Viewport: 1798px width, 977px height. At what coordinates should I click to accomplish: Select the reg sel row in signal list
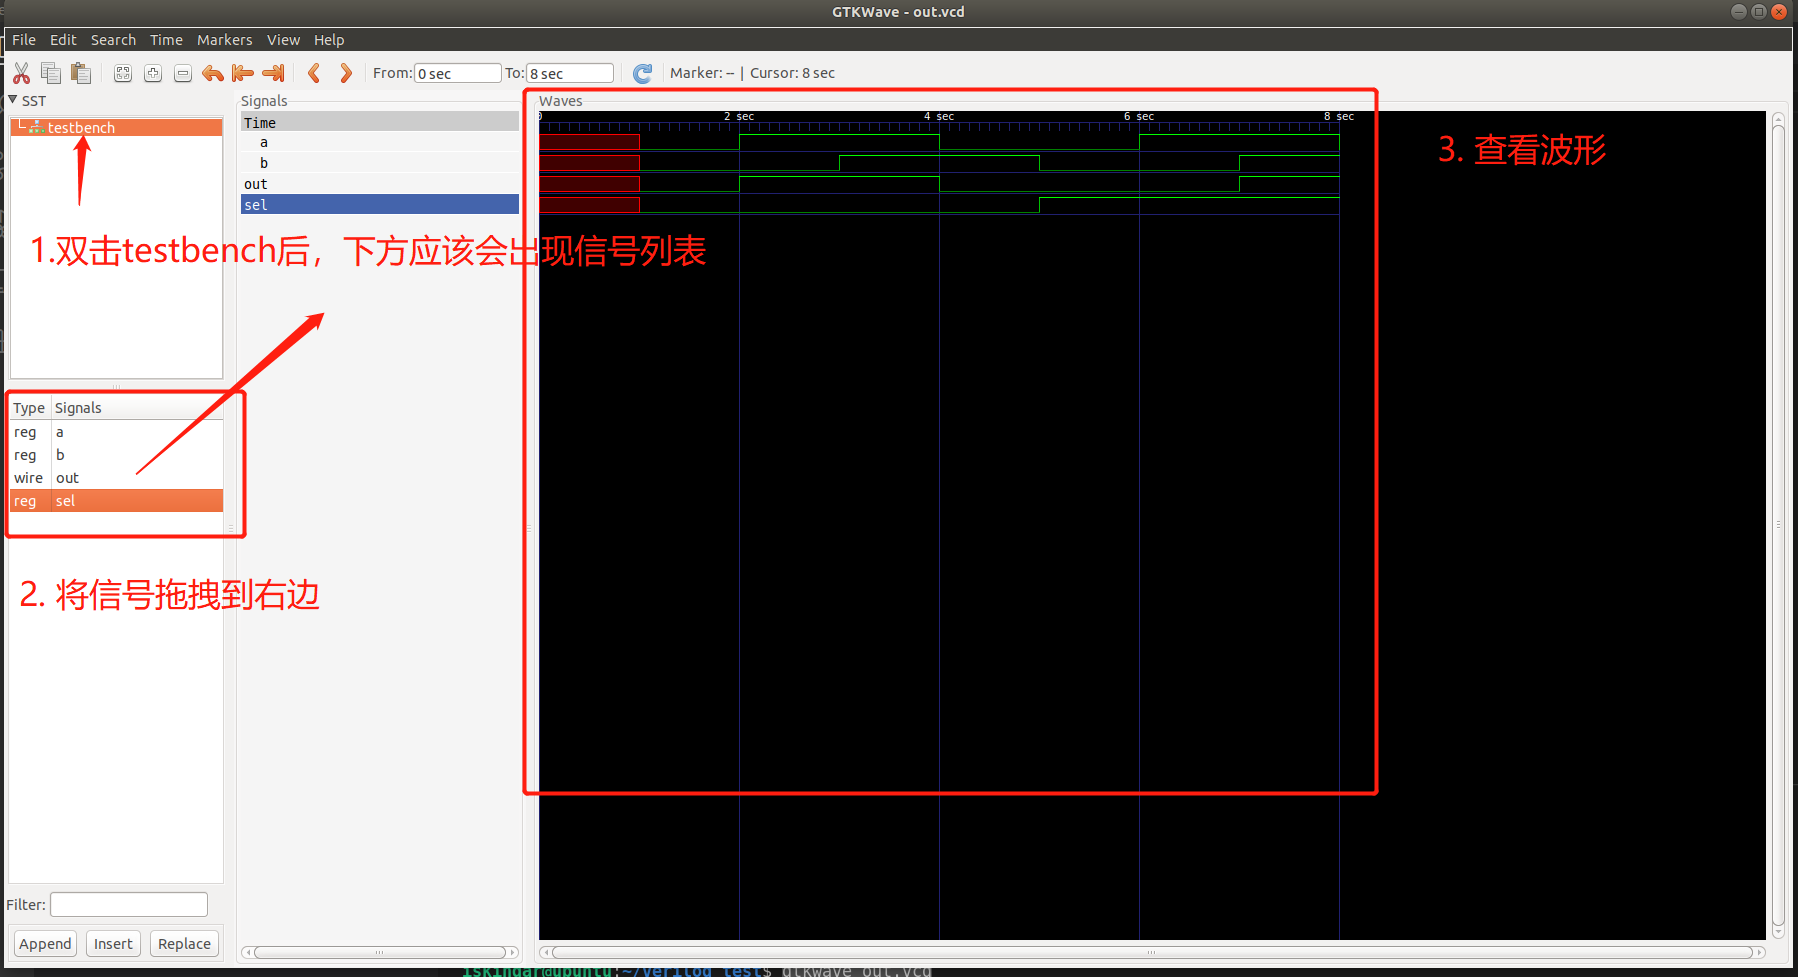(x=117, y=501)
